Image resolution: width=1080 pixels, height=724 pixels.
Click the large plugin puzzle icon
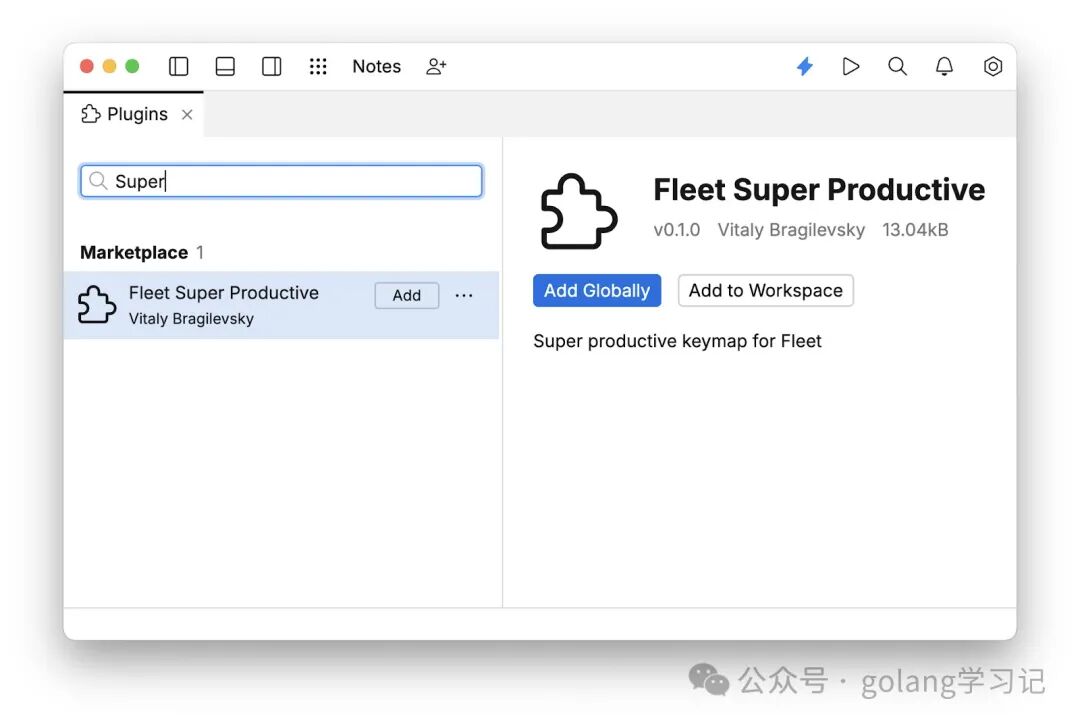pos(578,212)
